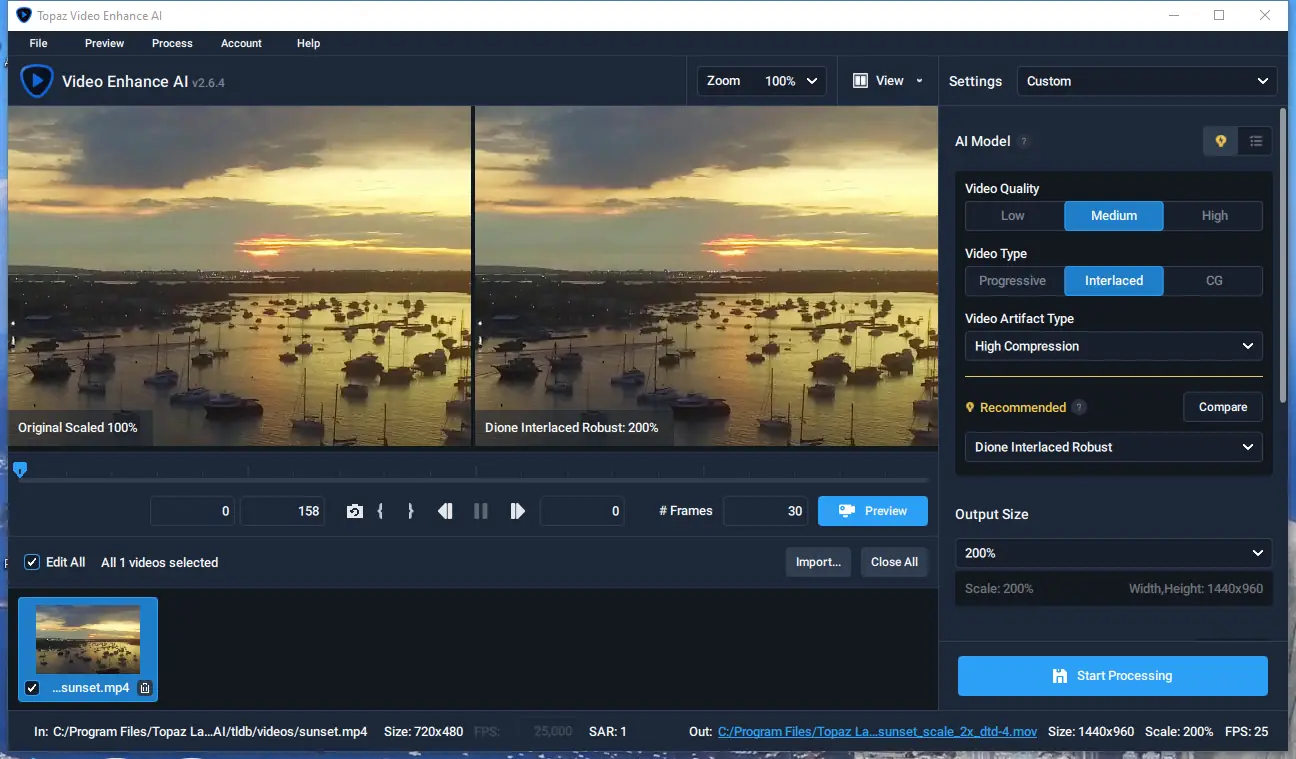This screenshot has width=1296, height=759.
Task: Set trim end with the right brace icon
Action: click(x=410, y=510)
